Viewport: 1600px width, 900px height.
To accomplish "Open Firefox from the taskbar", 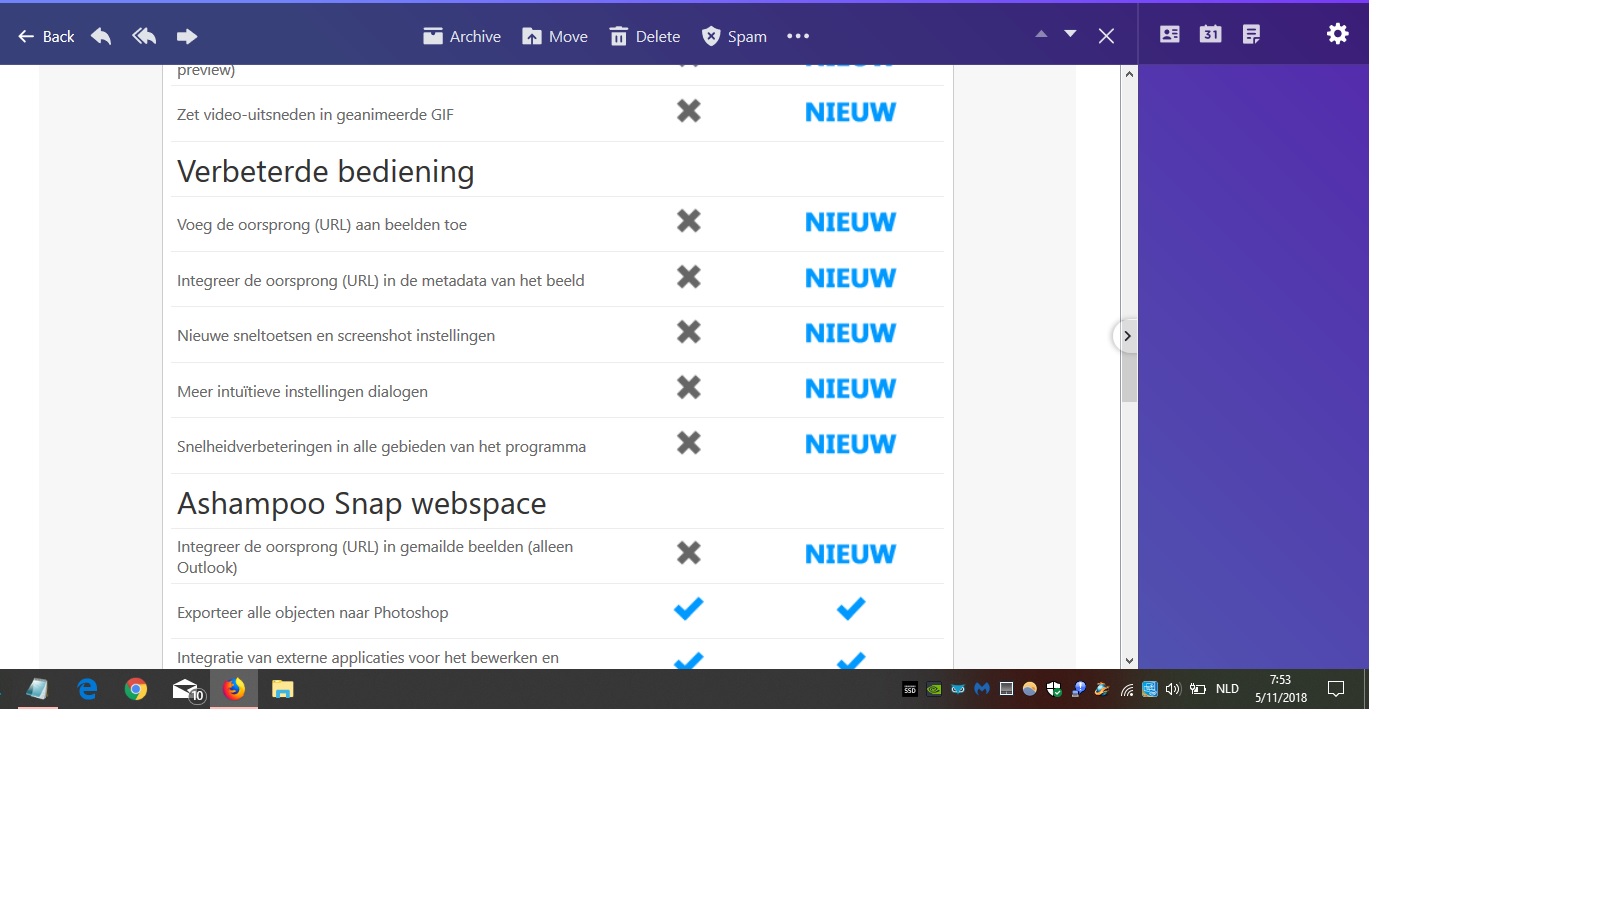I will click(234, 689).
